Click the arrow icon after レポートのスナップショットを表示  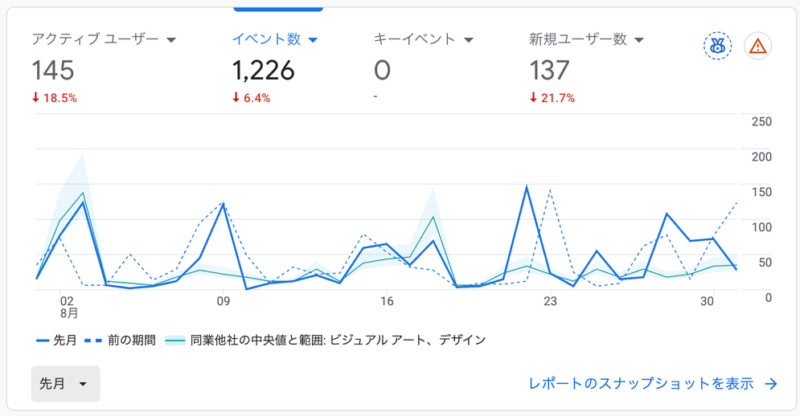tap(771, 384)
